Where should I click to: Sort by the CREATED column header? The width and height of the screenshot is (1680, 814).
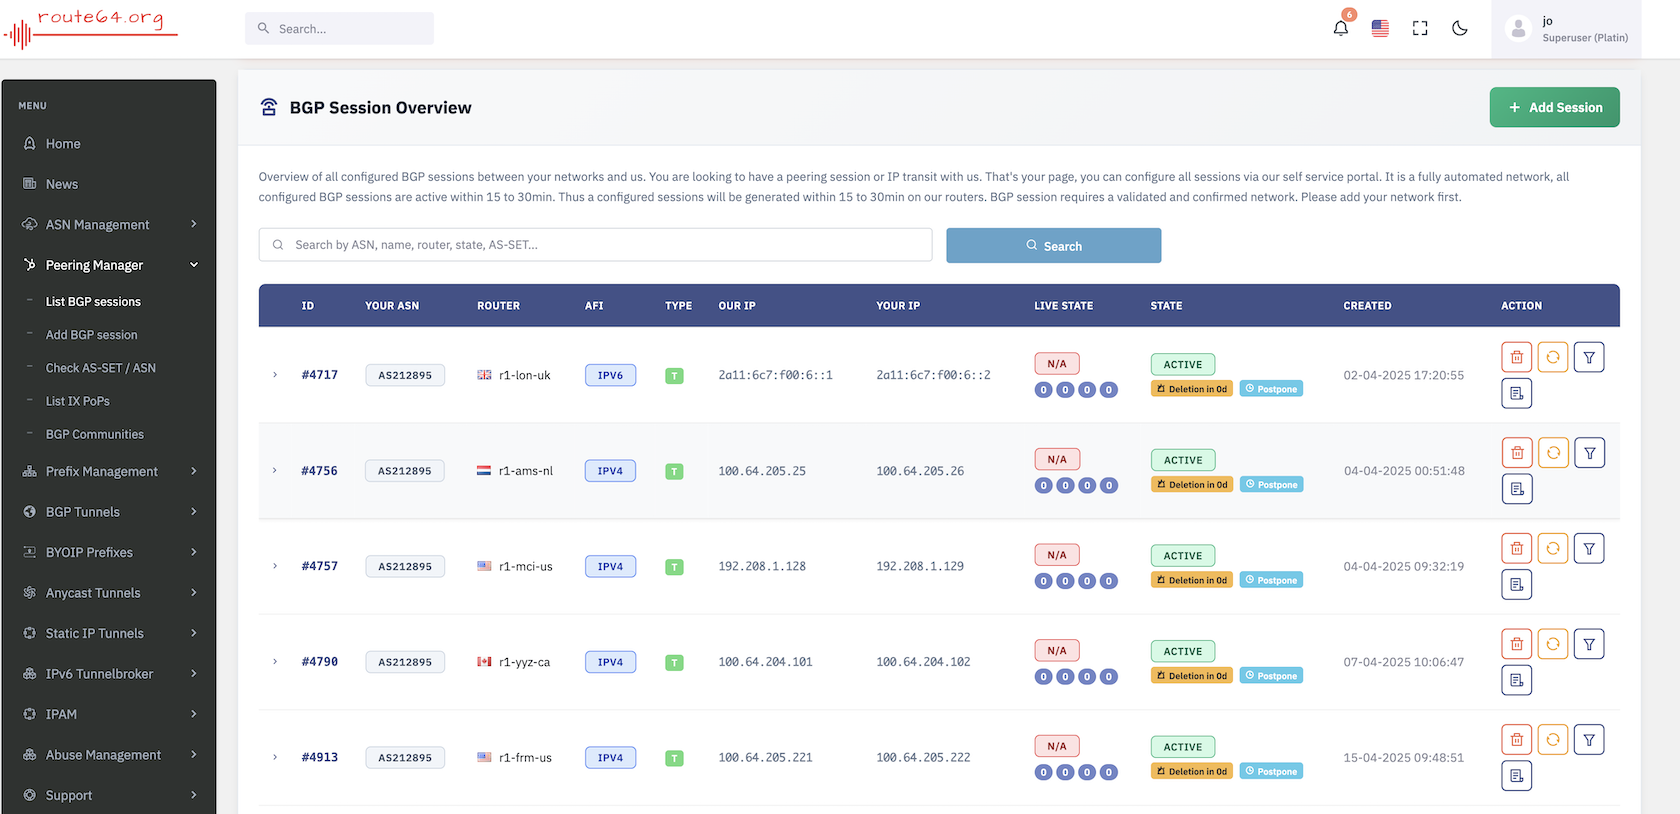(1367, 306)
